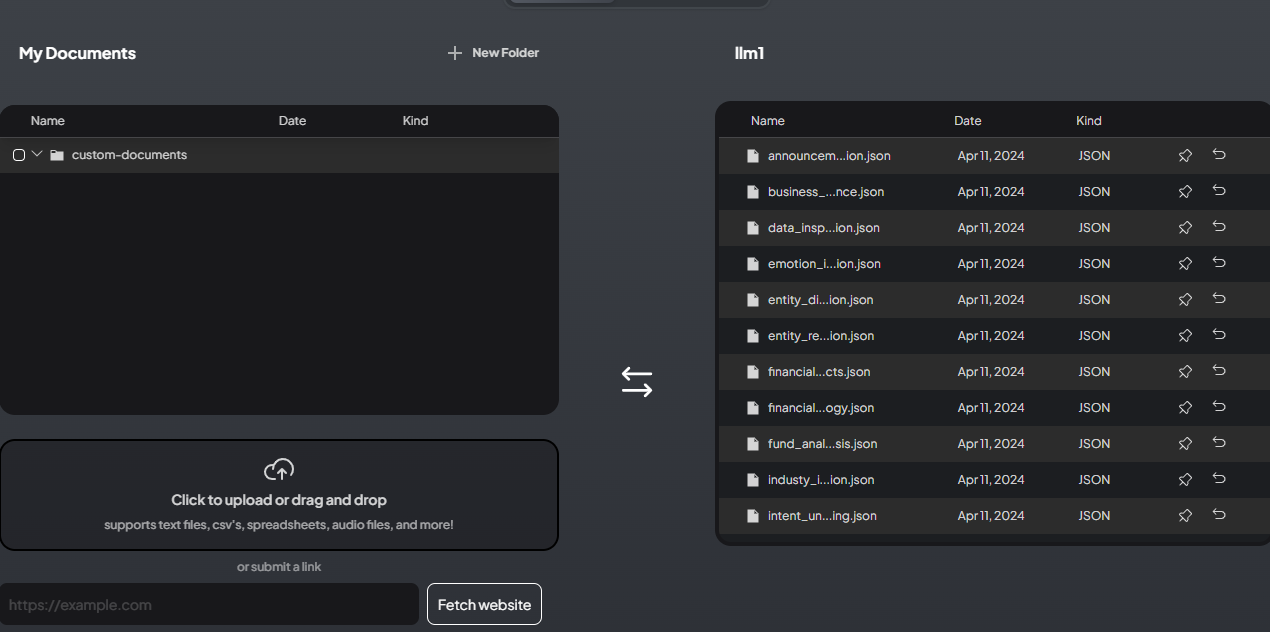The image size is (1270, 632).
Task: Remove entity_re...ion.json from workspace
Action: point(1219,335)
